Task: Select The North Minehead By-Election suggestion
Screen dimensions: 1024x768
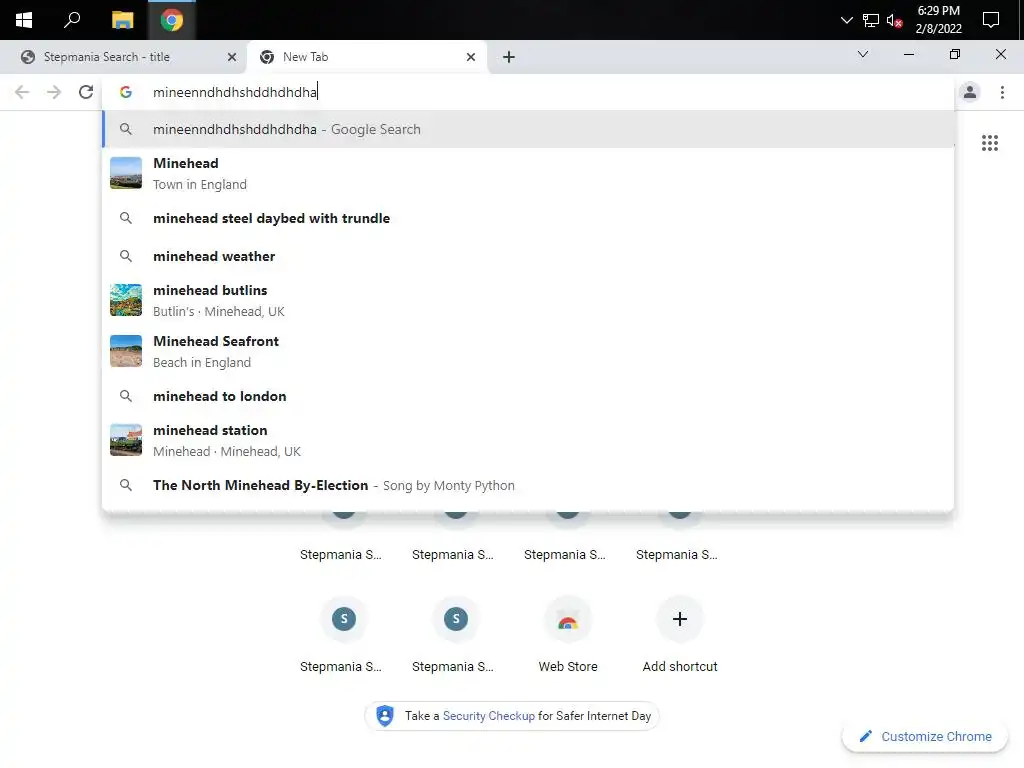Action: [x=528, y=485]
